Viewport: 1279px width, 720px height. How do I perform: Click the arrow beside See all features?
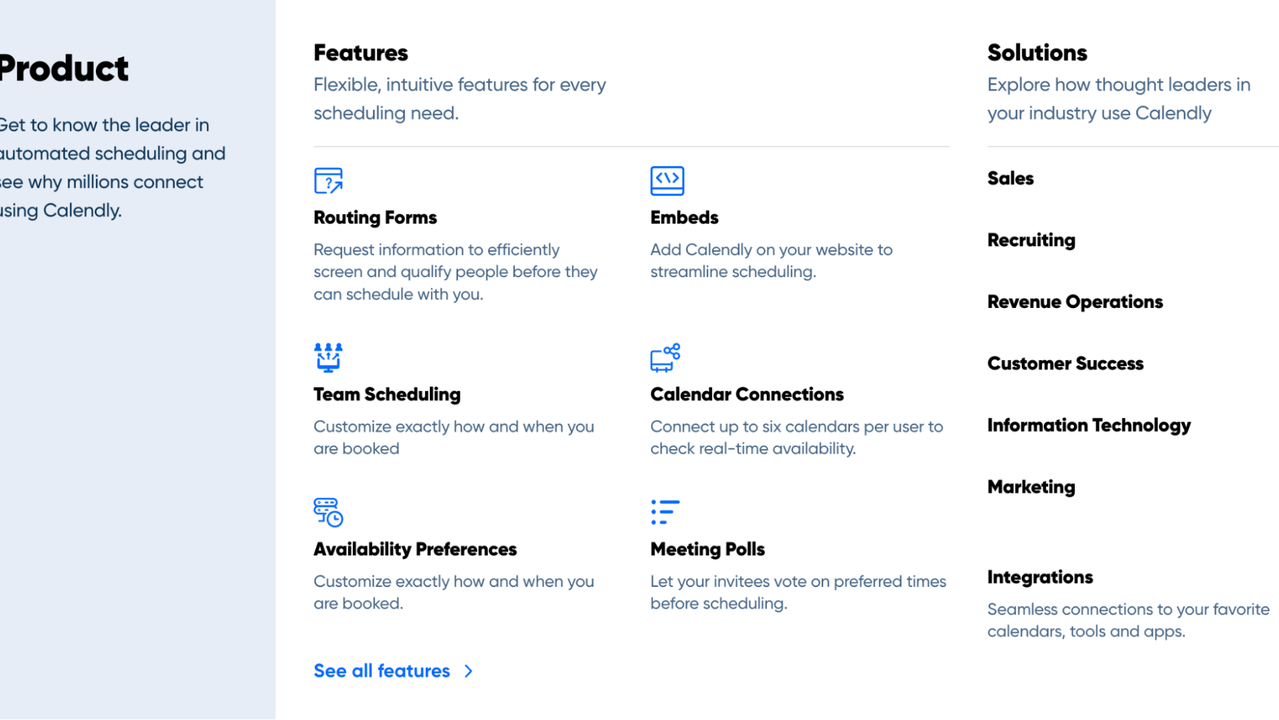click(x=469, y=671)
